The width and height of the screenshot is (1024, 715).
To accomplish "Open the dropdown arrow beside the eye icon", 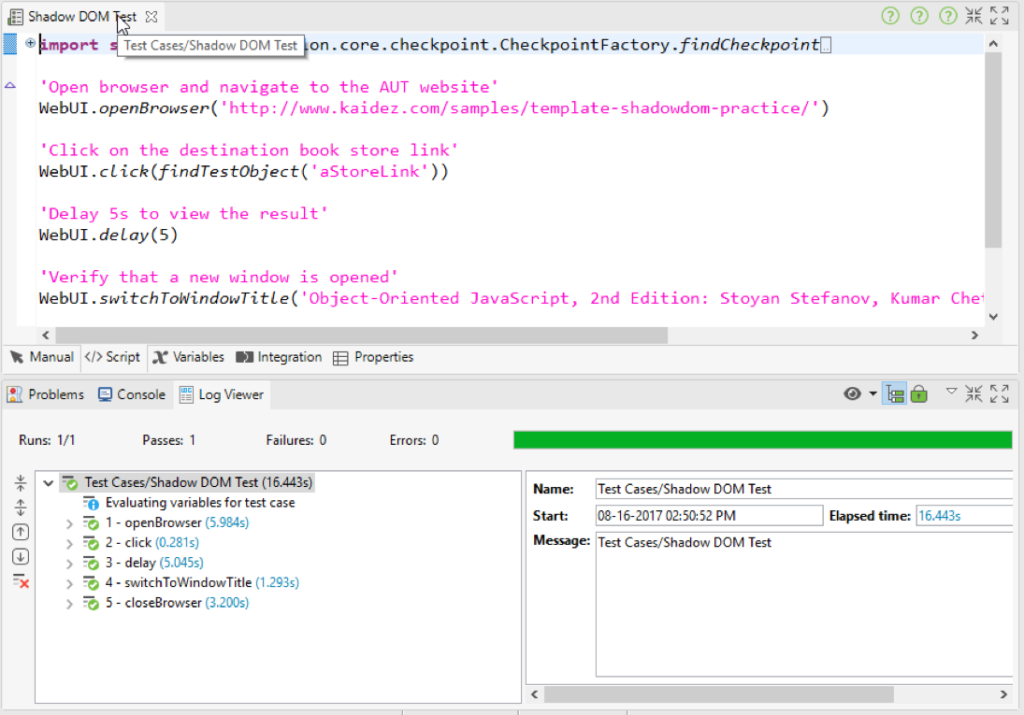I will 872,394.
